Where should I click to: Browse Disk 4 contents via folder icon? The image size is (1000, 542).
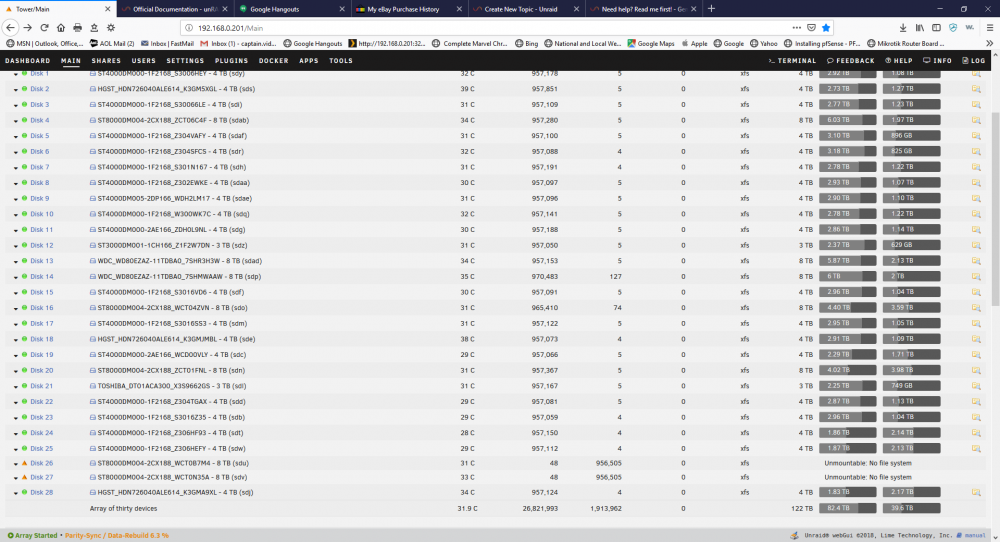[976, 121]
